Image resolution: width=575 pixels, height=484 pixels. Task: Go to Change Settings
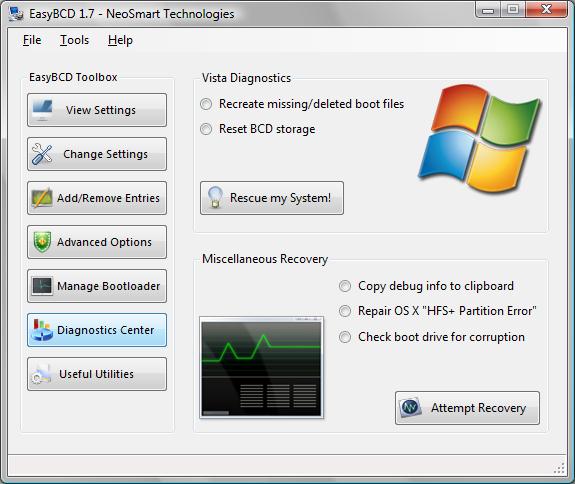[x=97, y=154]
